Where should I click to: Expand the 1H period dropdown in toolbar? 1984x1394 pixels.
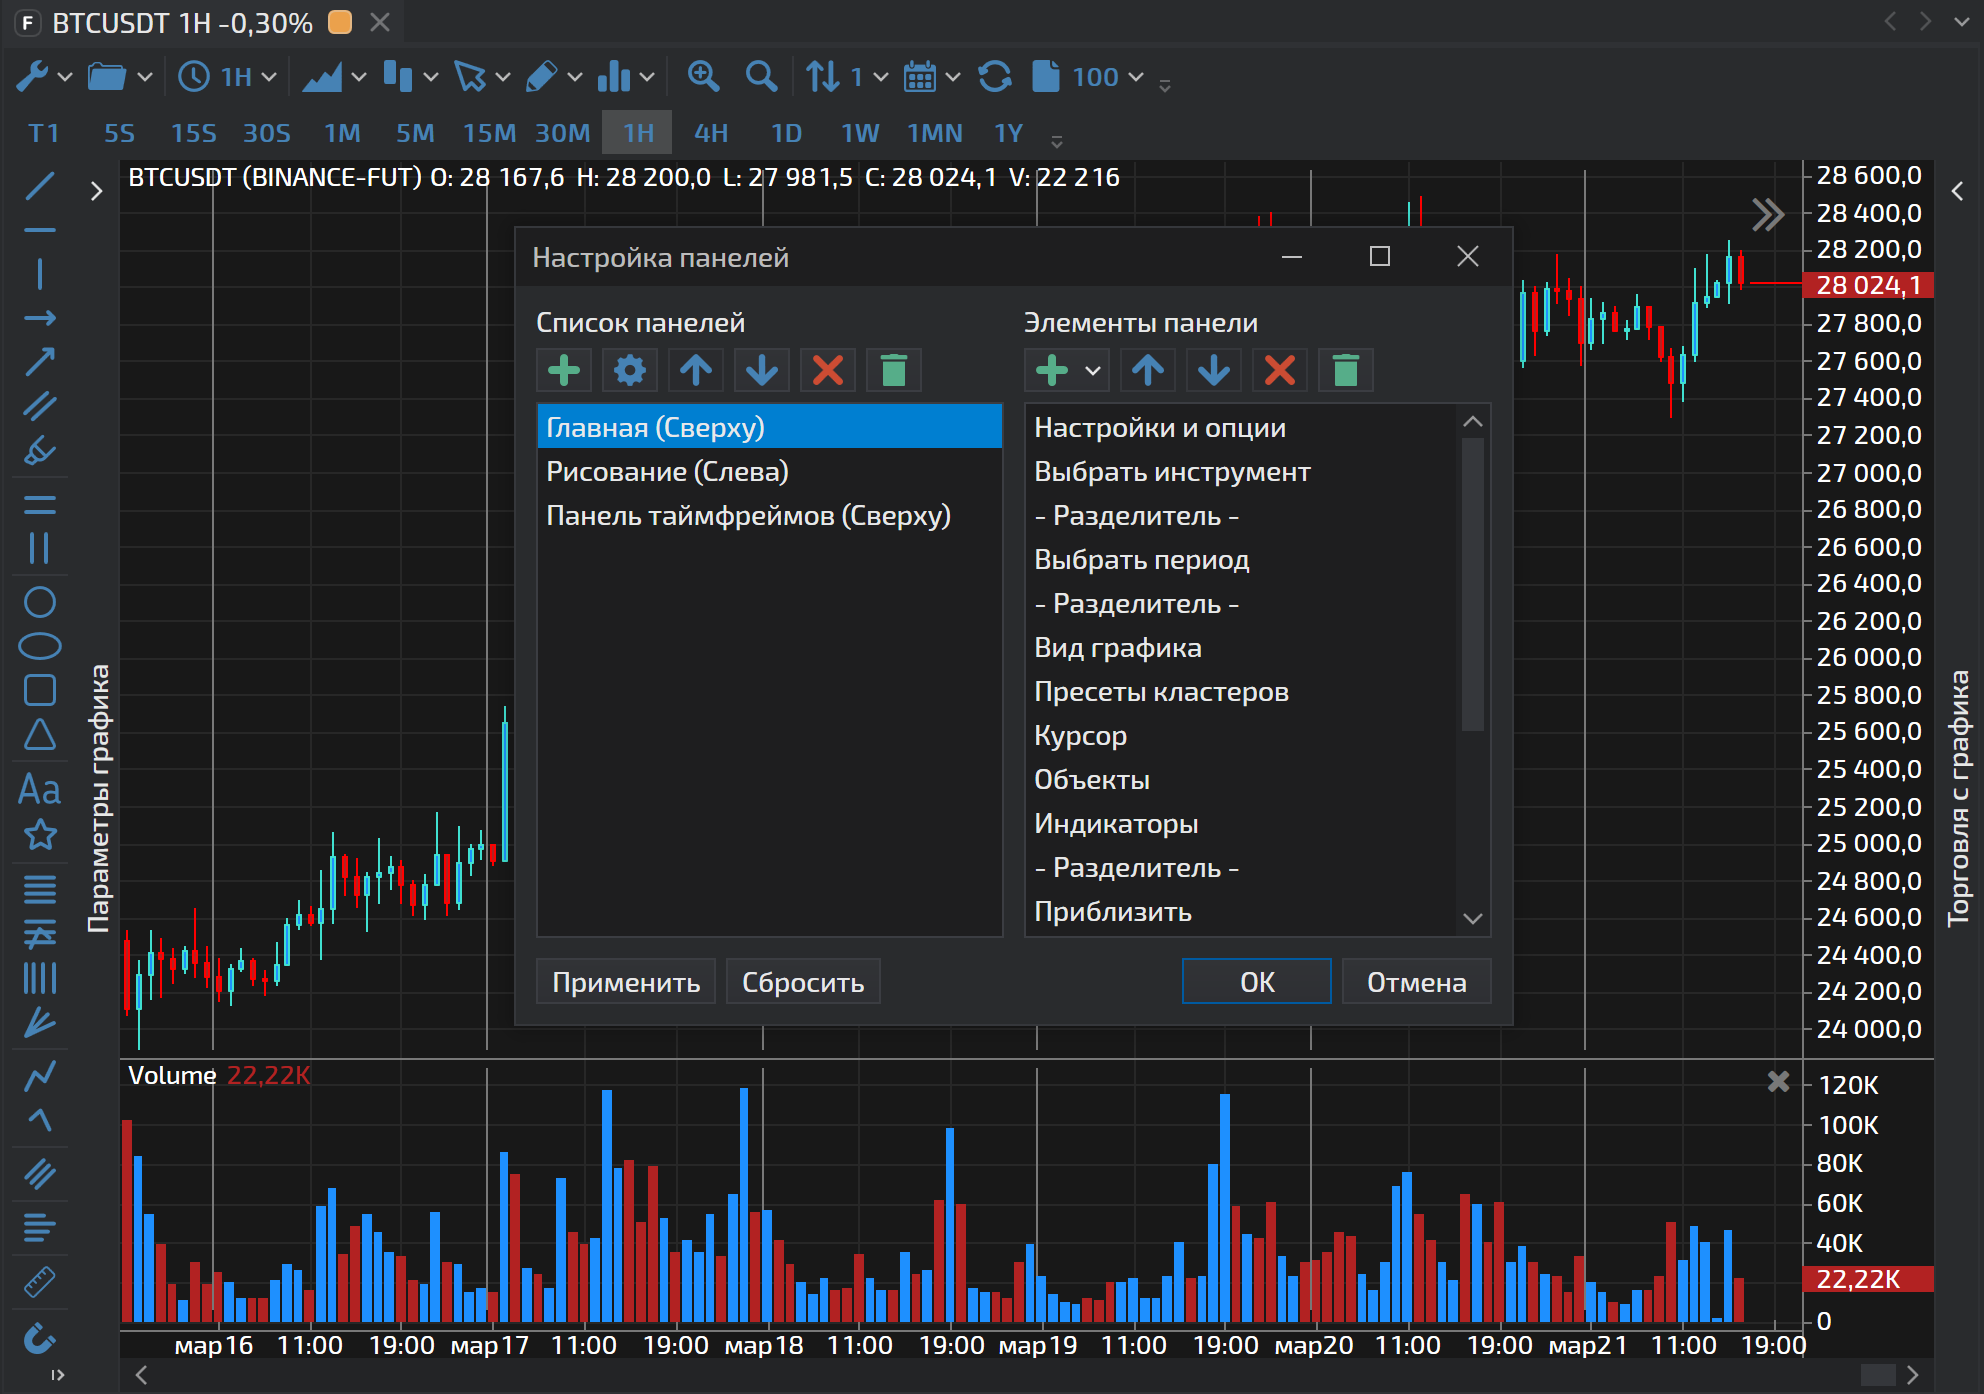click(x=269, y=77)
